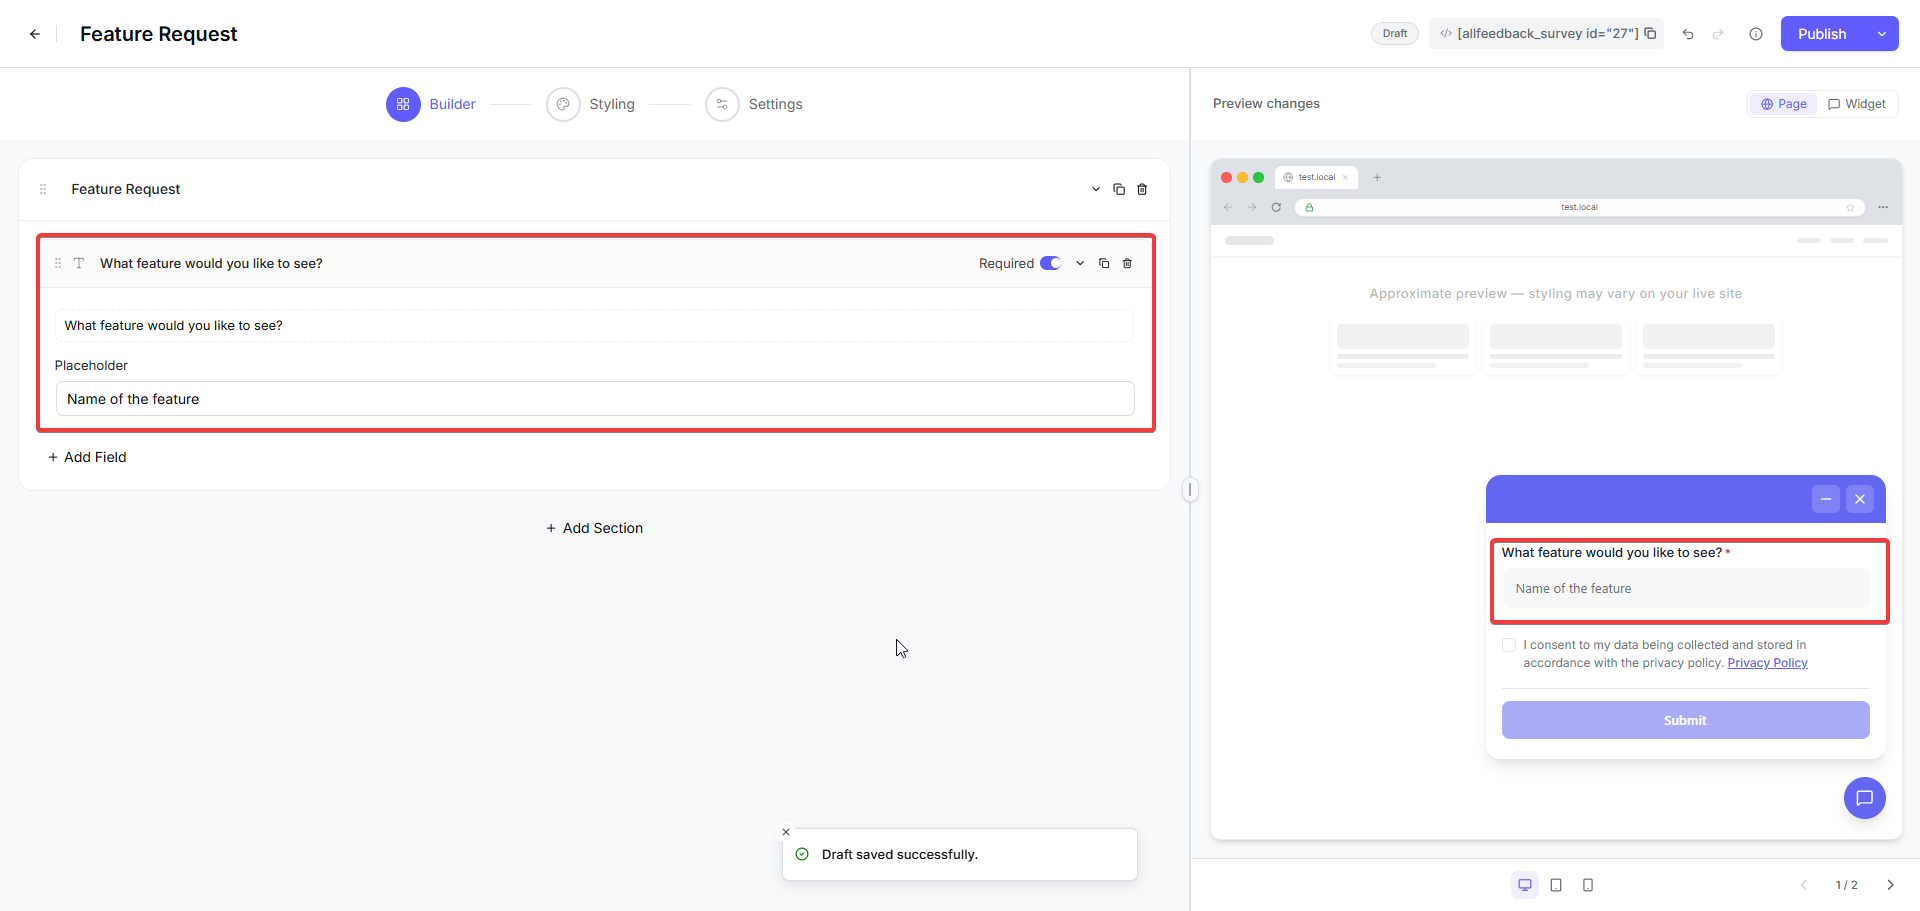The width and height of the screenshot is (1920, 911).
Task: Delete the question field
Action: click(1127, 264)
